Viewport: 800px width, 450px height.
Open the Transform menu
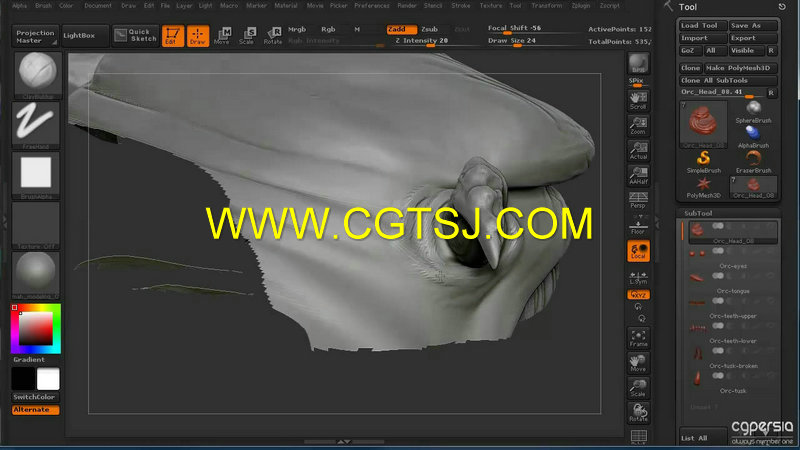point(546,6)
